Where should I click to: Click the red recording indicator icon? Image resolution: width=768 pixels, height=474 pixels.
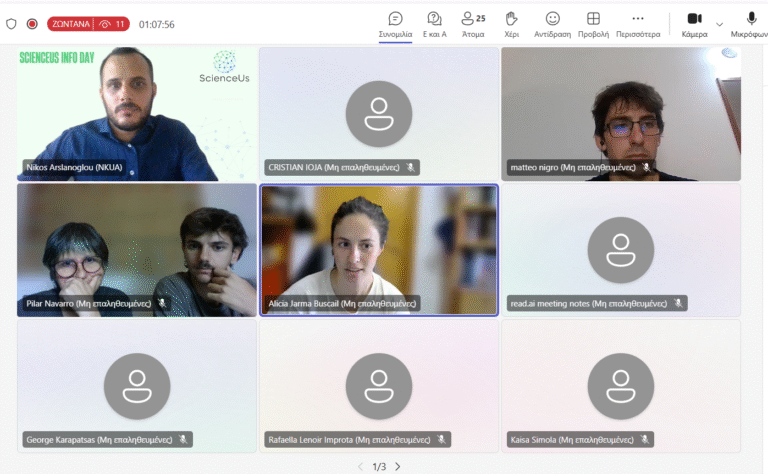pos(32,24)
